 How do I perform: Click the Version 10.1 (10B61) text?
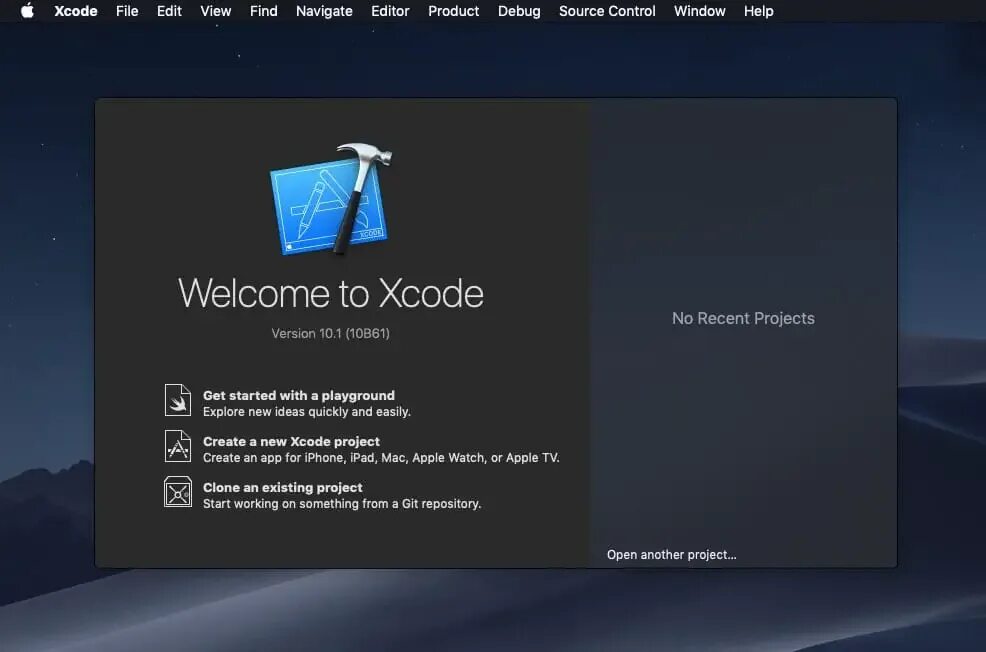point(331,333)
